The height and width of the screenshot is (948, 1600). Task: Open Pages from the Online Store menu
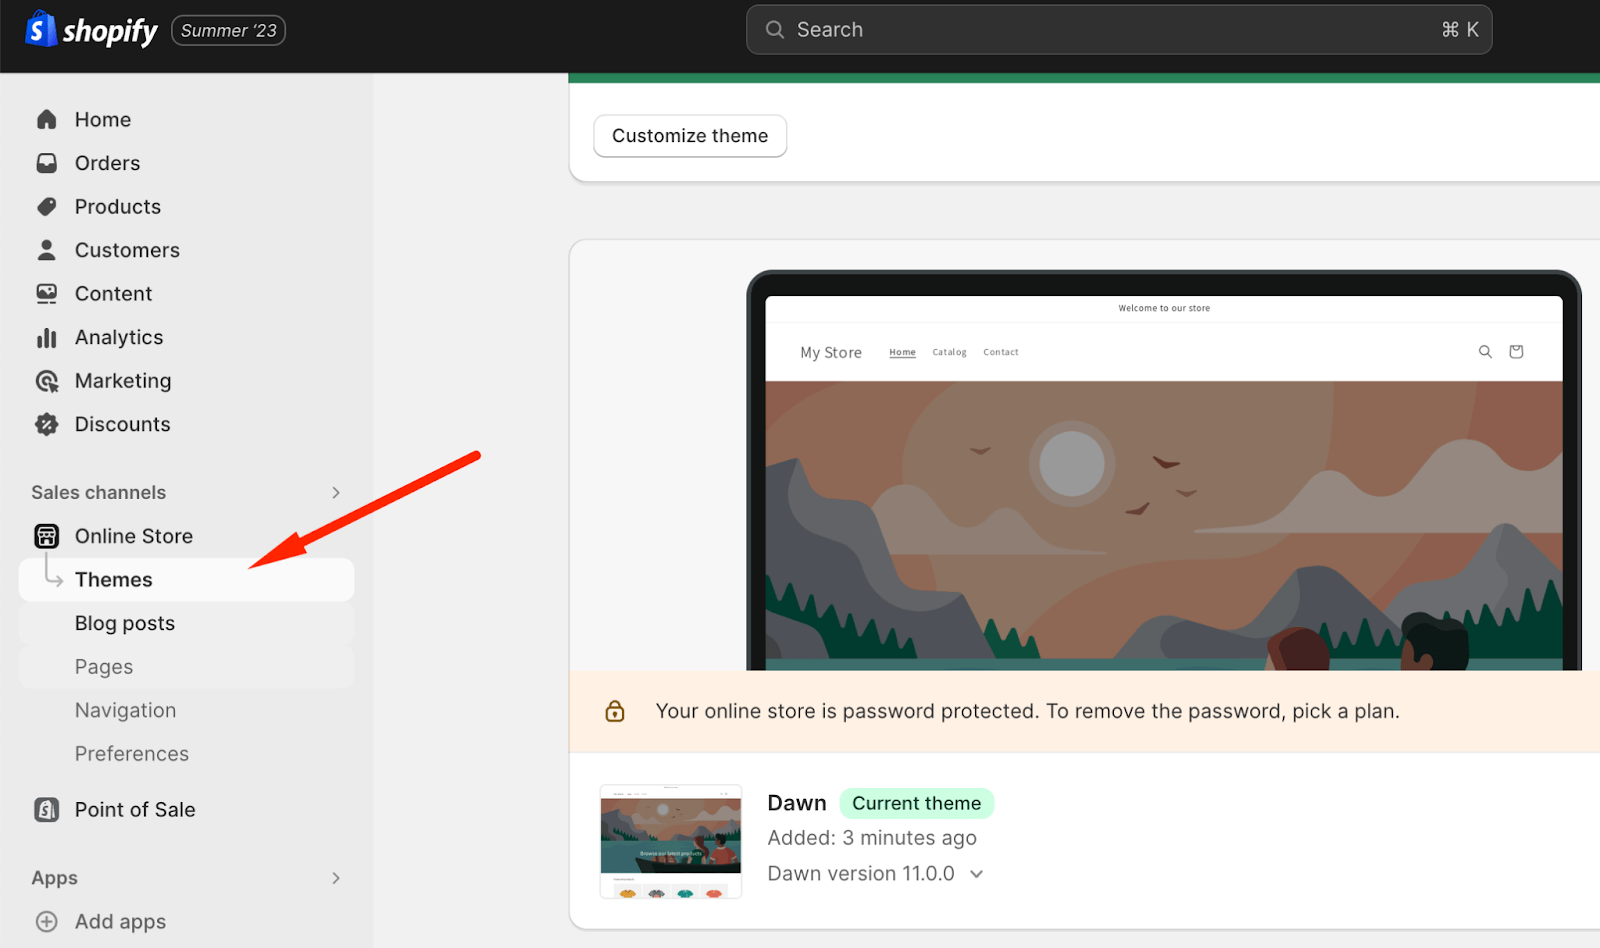103,666
